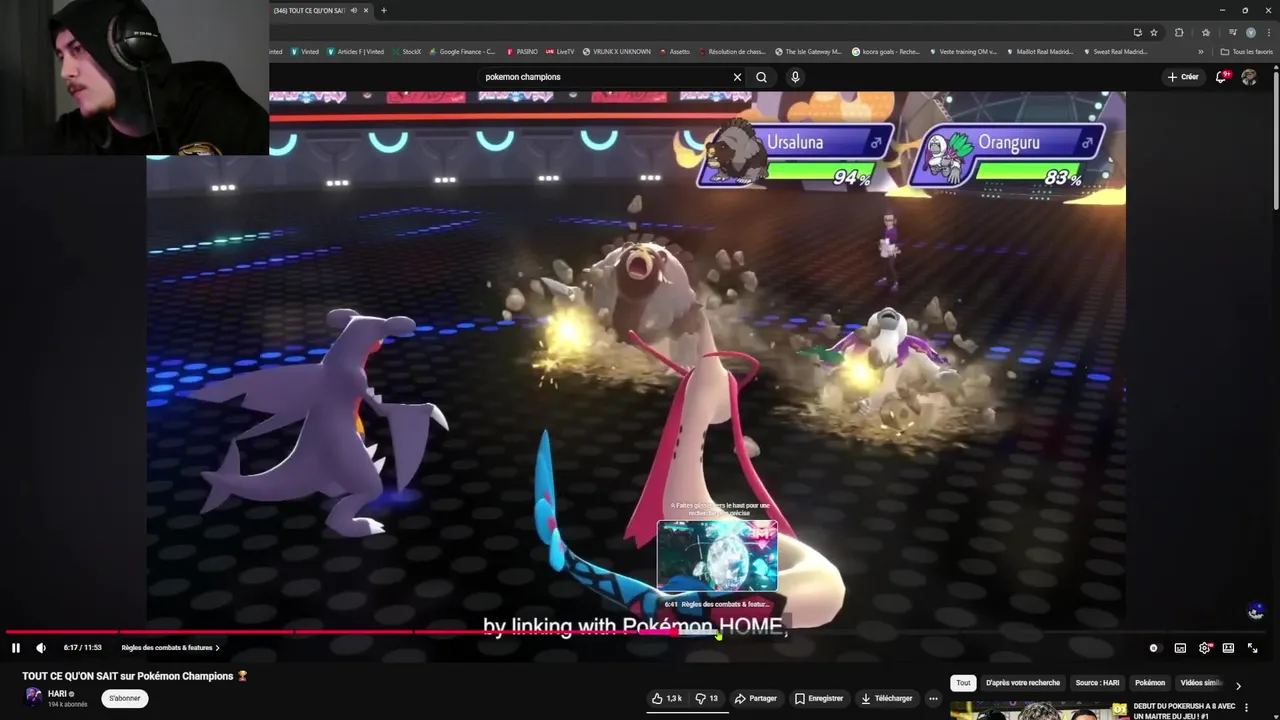Image resolution: width=1280 pixels, height=720 pixels.
Task: Open 'DEBUT DU POKERUSH' recommended video
Action: 1184,711
